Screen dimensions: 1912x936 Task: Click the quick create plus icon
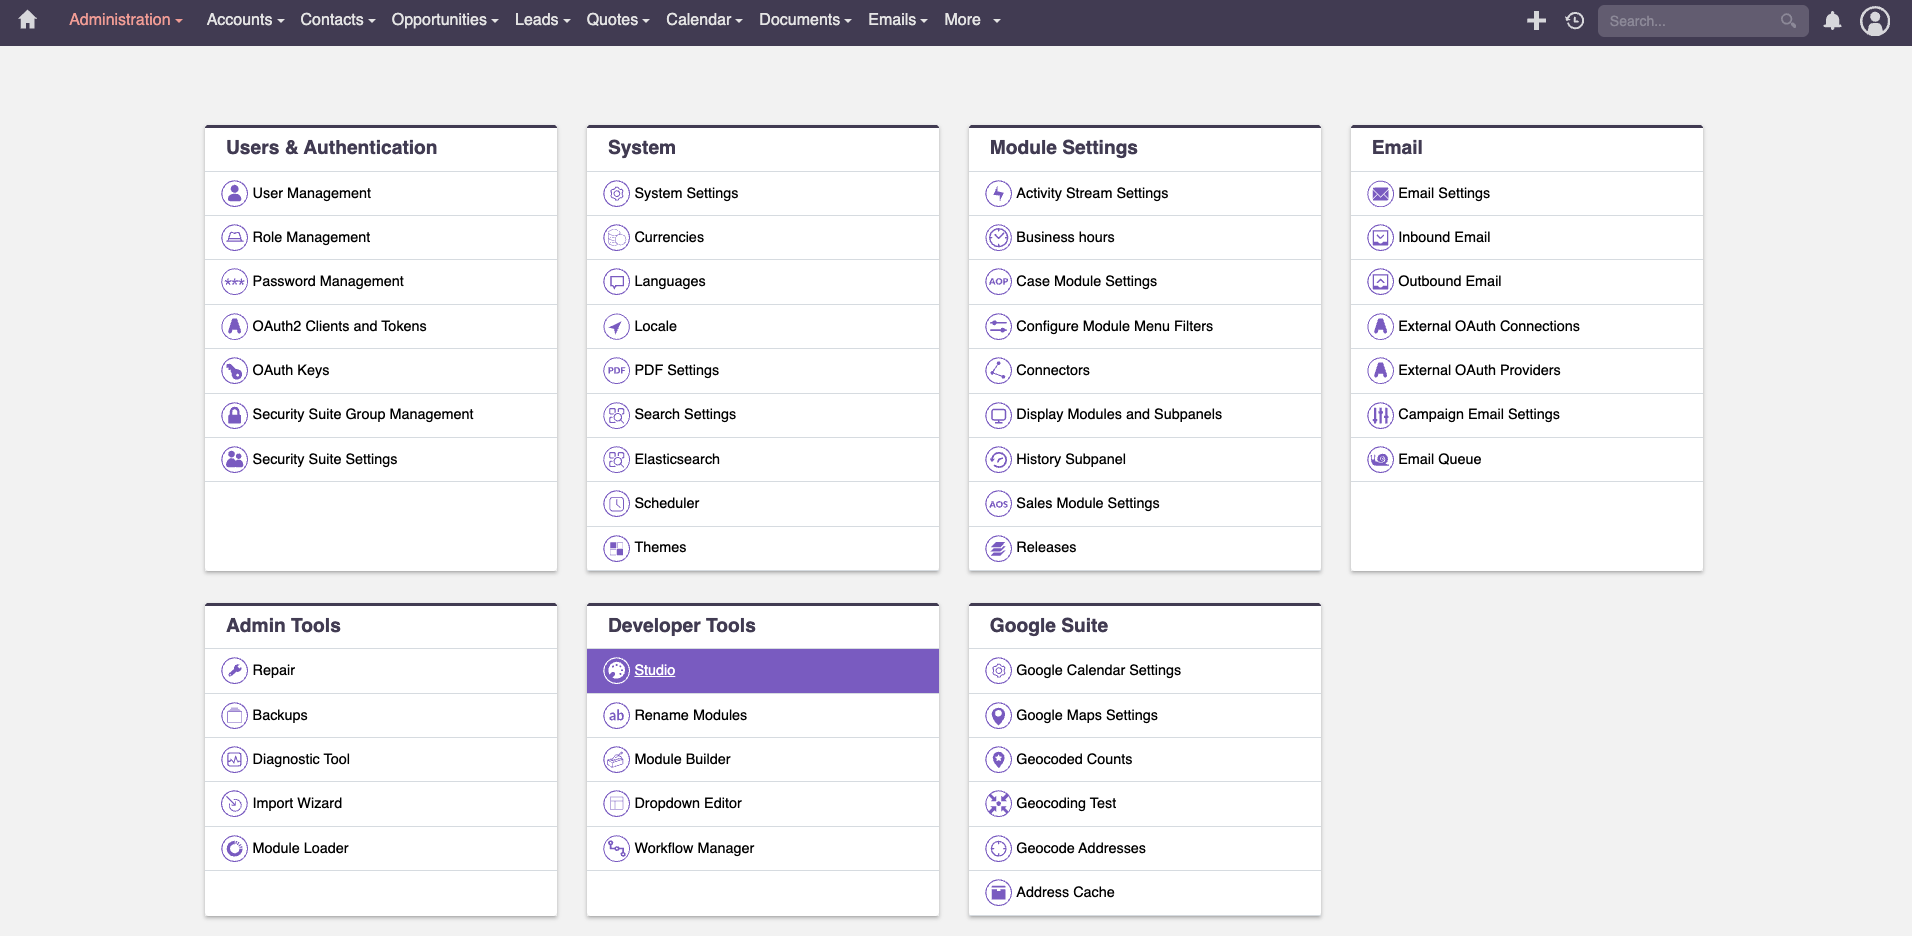click(x=1536, y=21)
